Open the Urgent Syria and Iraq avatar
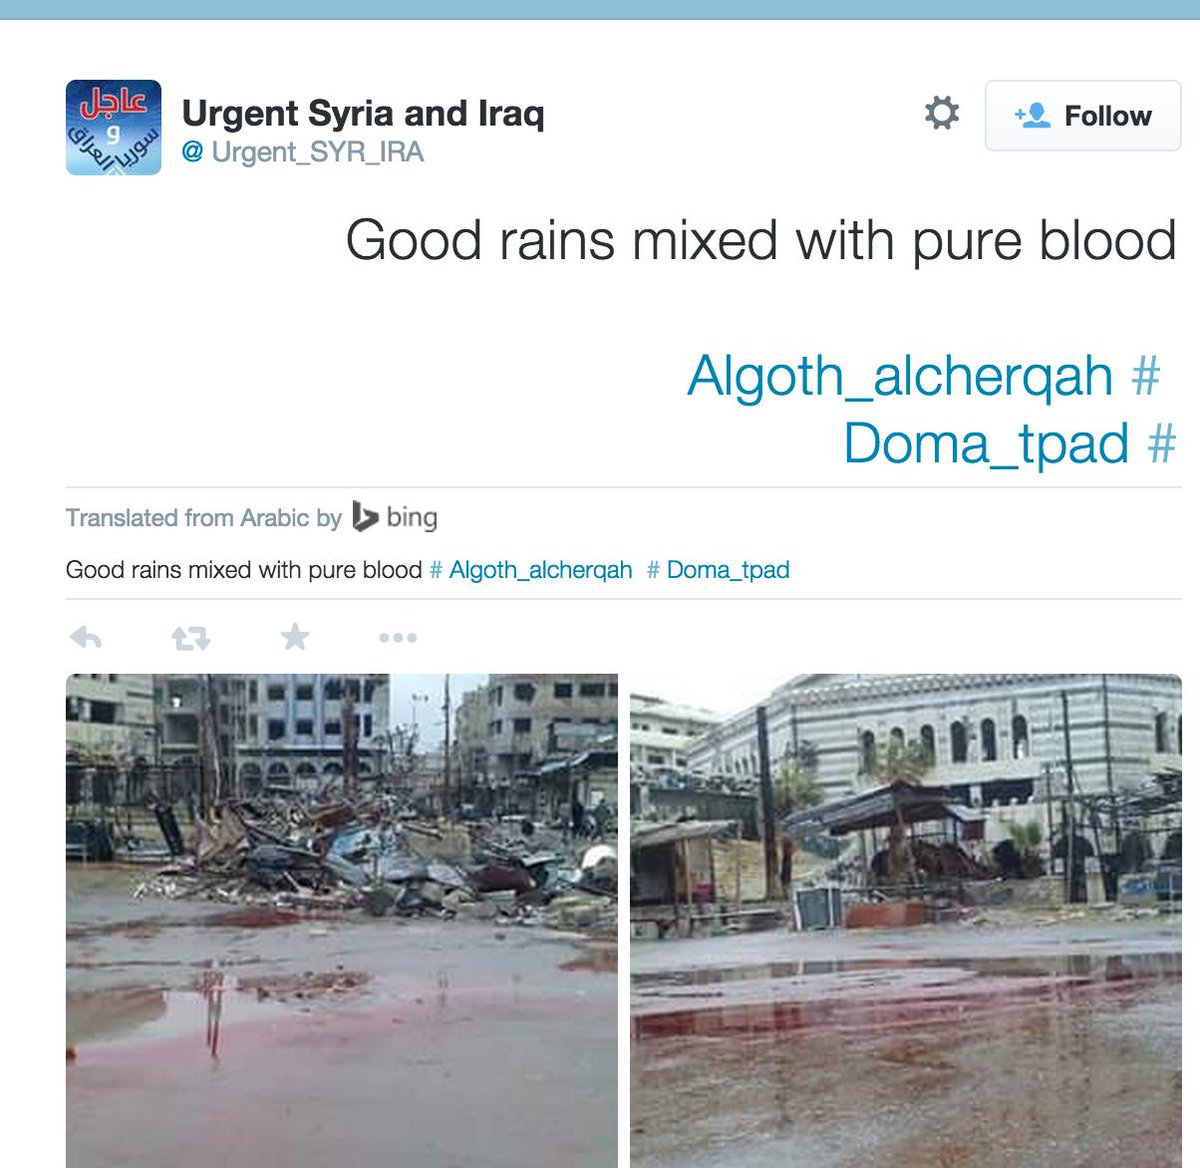1200x1168 pixels. pyautogui.click(x=114, y=128)
